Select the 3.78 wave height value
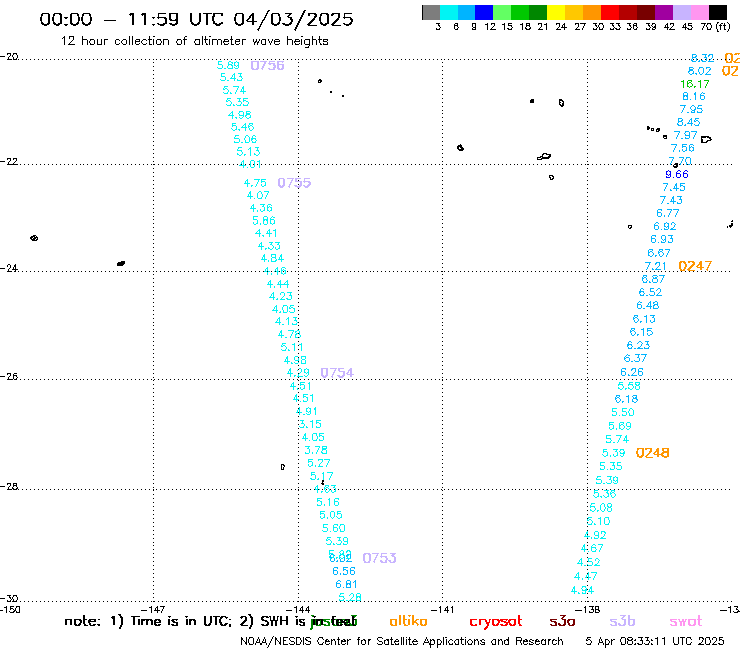The height and width of the screenshot is (650, 740). coord(316,450)
